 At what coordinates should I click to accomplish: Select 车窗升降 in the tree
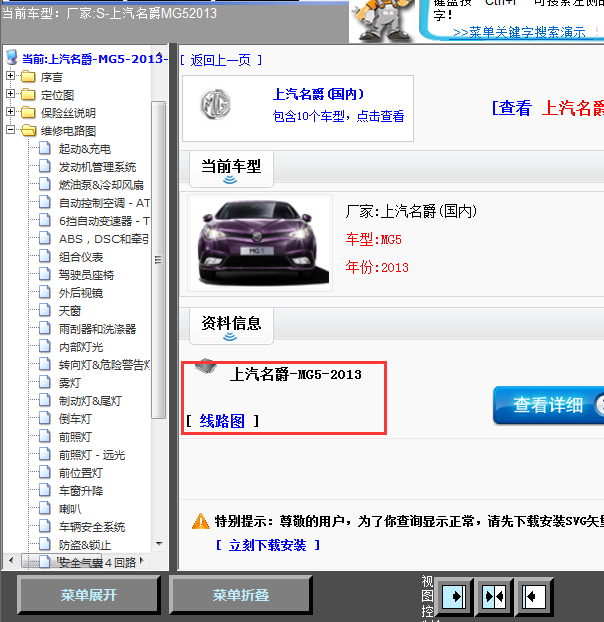point(81,491)
